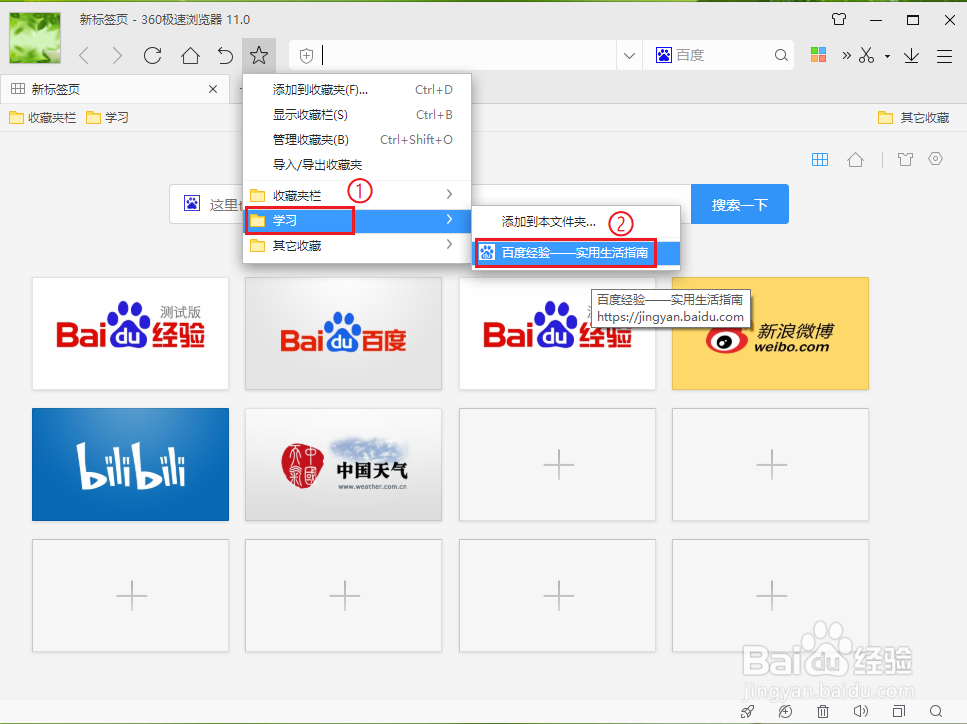The height and width of the screenshot is (724, 967).
Task: Click the scissors screenshot tool
Action: pyautogui.click(x=866, y=56)
